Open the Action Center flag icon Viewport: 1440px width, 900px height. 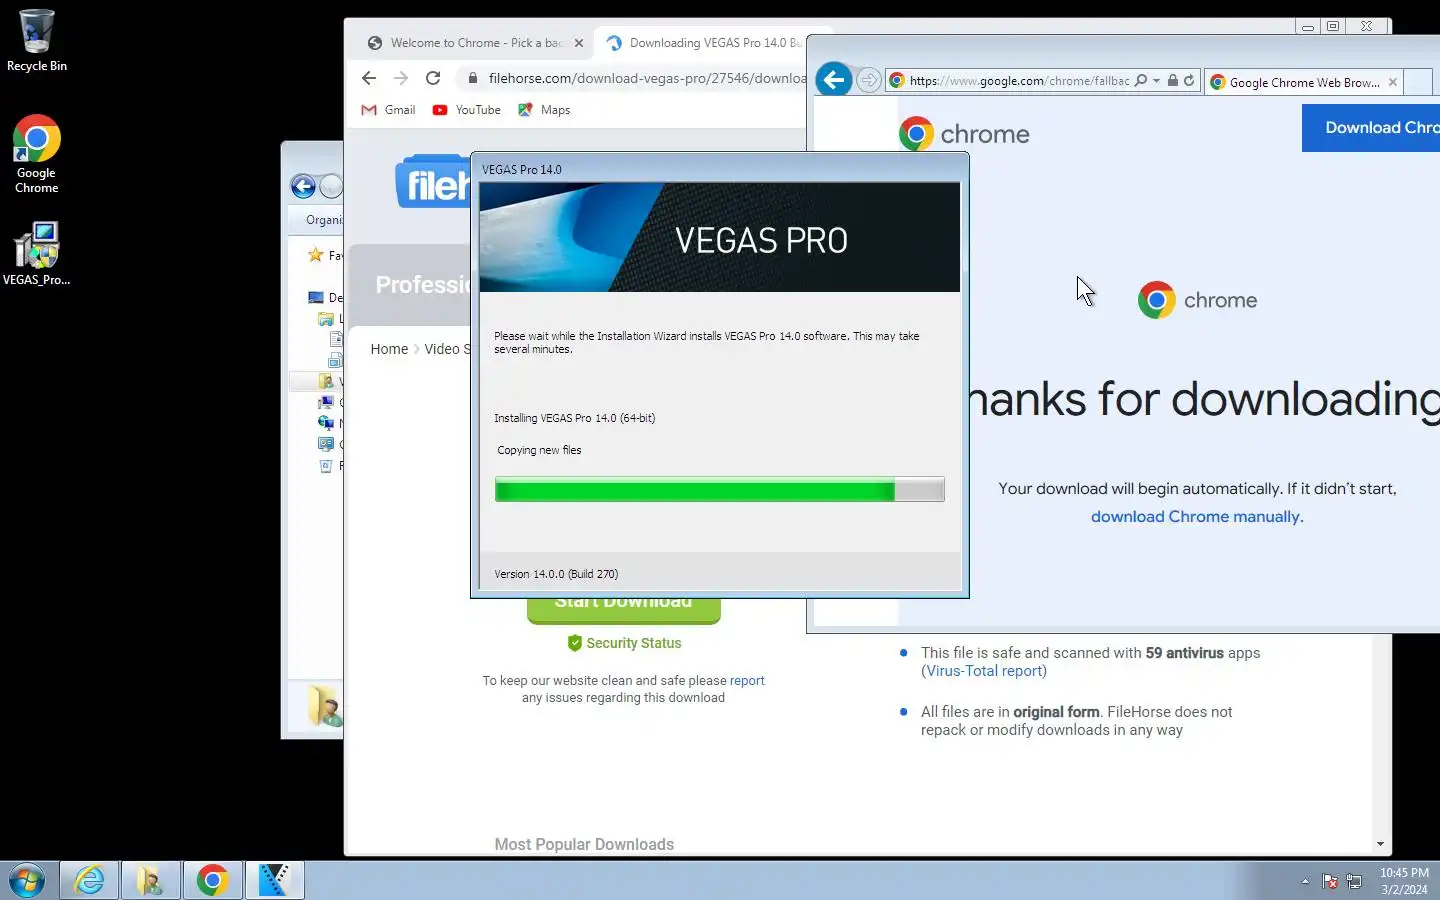(1330, 881)
